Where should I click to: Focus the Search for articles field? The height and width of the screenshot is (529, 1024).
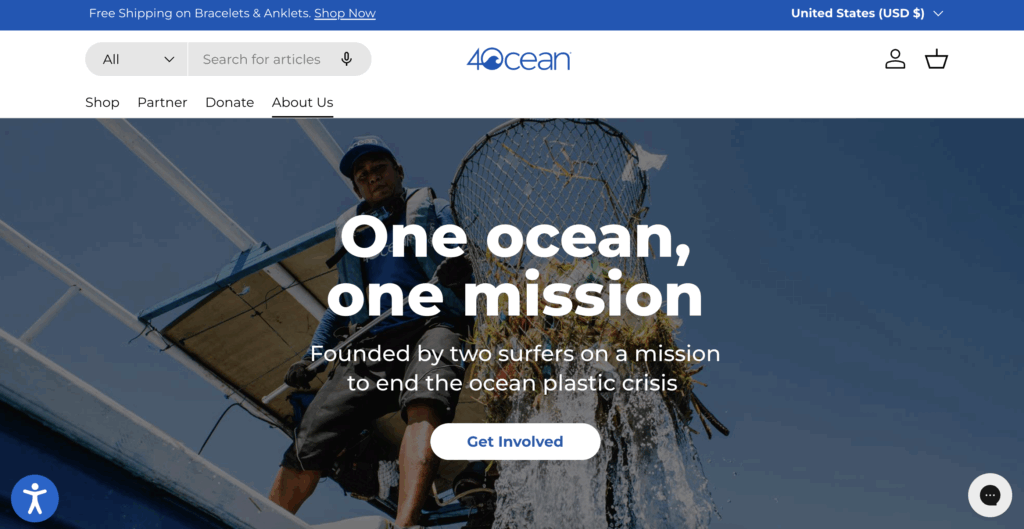pos(261,59)
